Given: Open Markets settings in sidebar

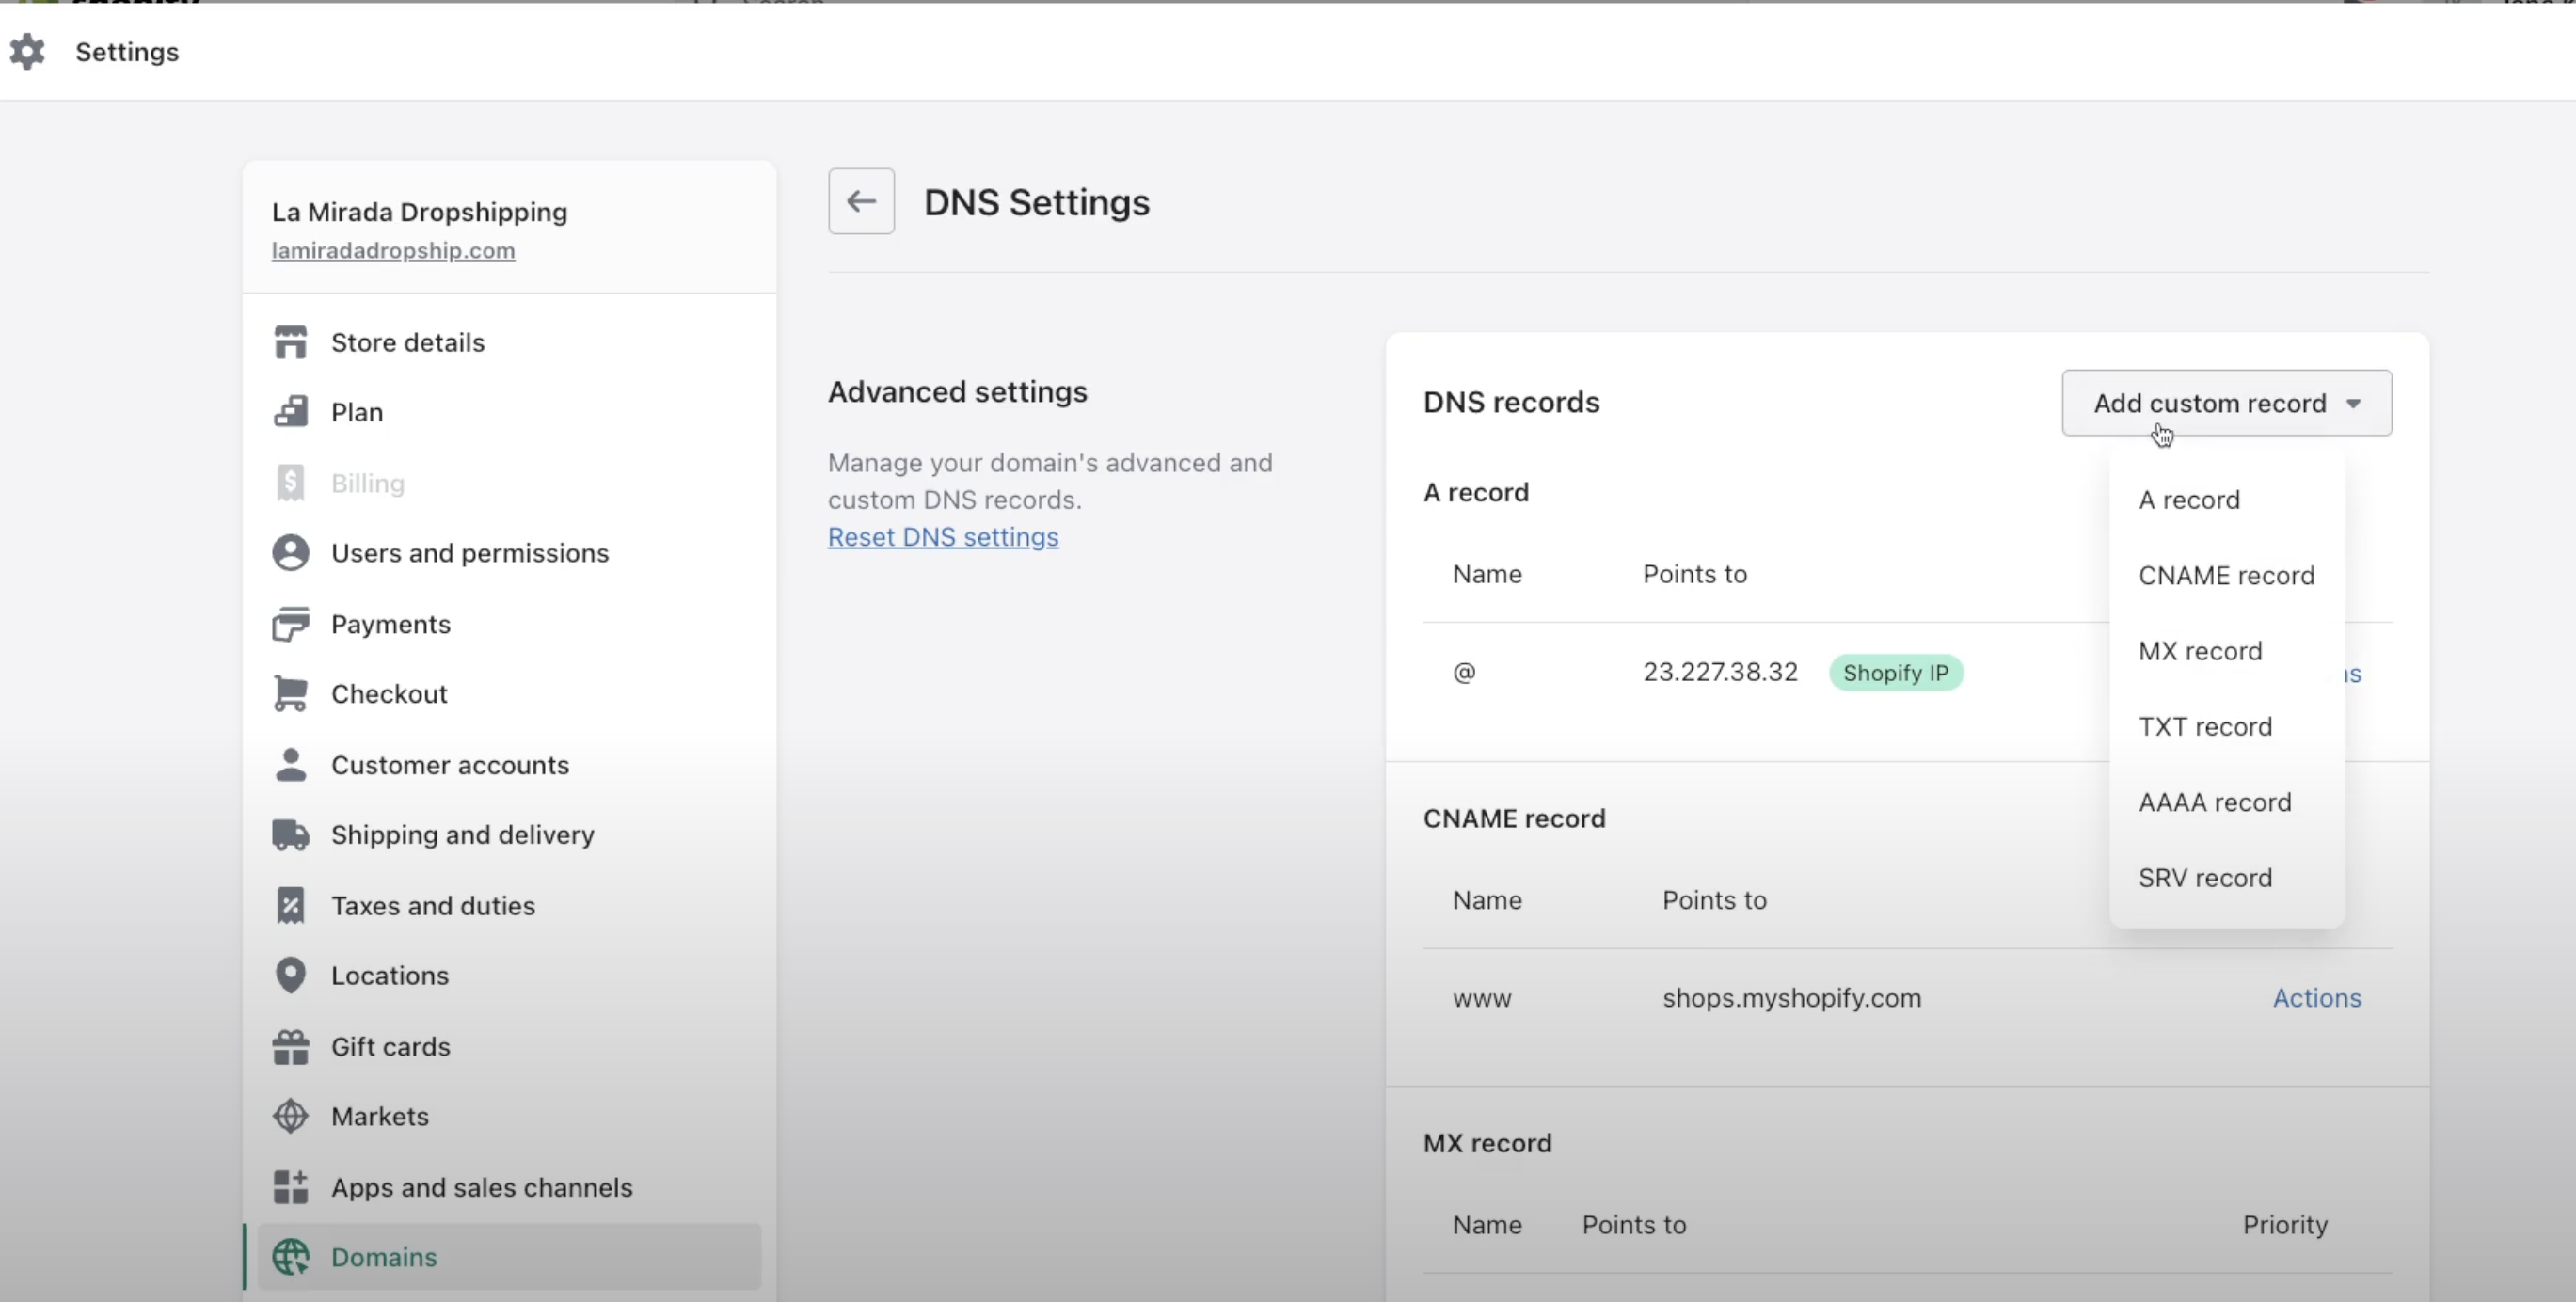Looking at the screenshot, I should click(379, 1116).
